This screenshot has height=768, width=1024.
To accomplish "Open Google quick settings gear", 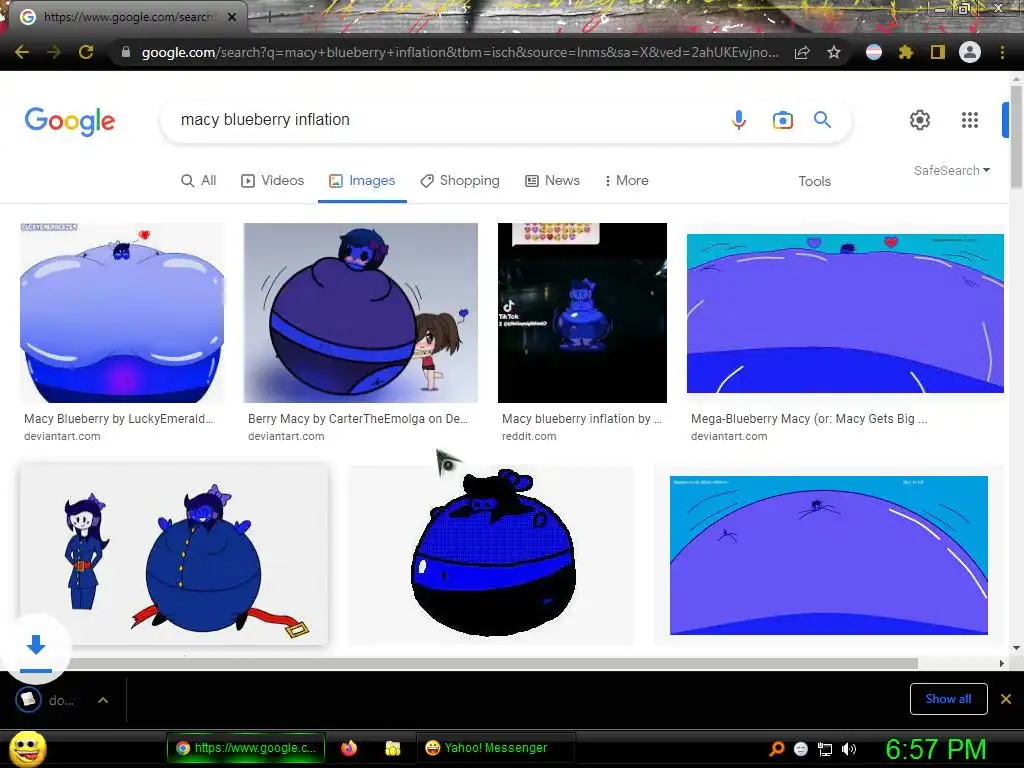I will pyautogui.click(x=920, y=120).
